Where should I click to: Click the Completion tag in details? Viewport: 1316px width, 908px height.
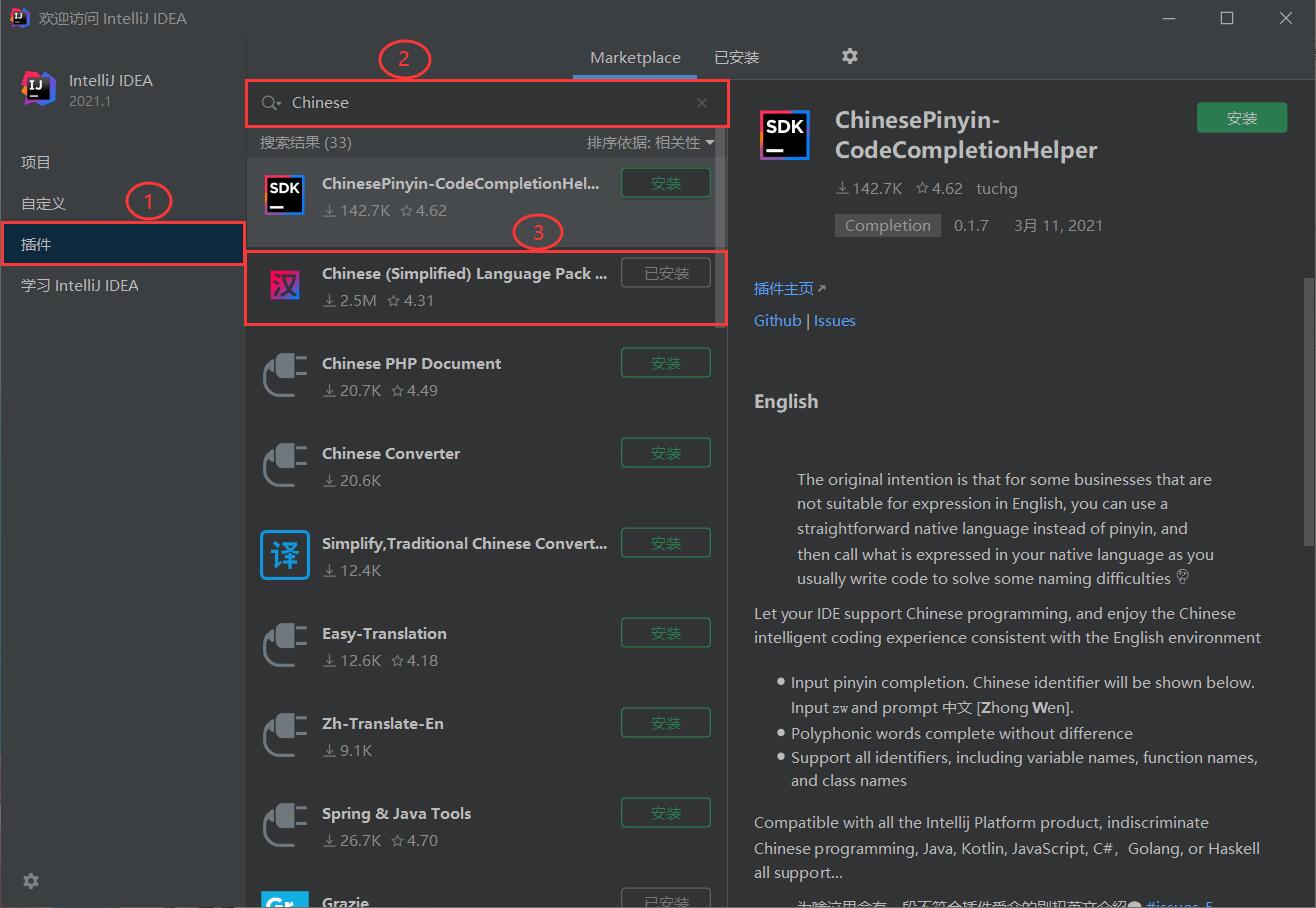click(x=888, y=225)
